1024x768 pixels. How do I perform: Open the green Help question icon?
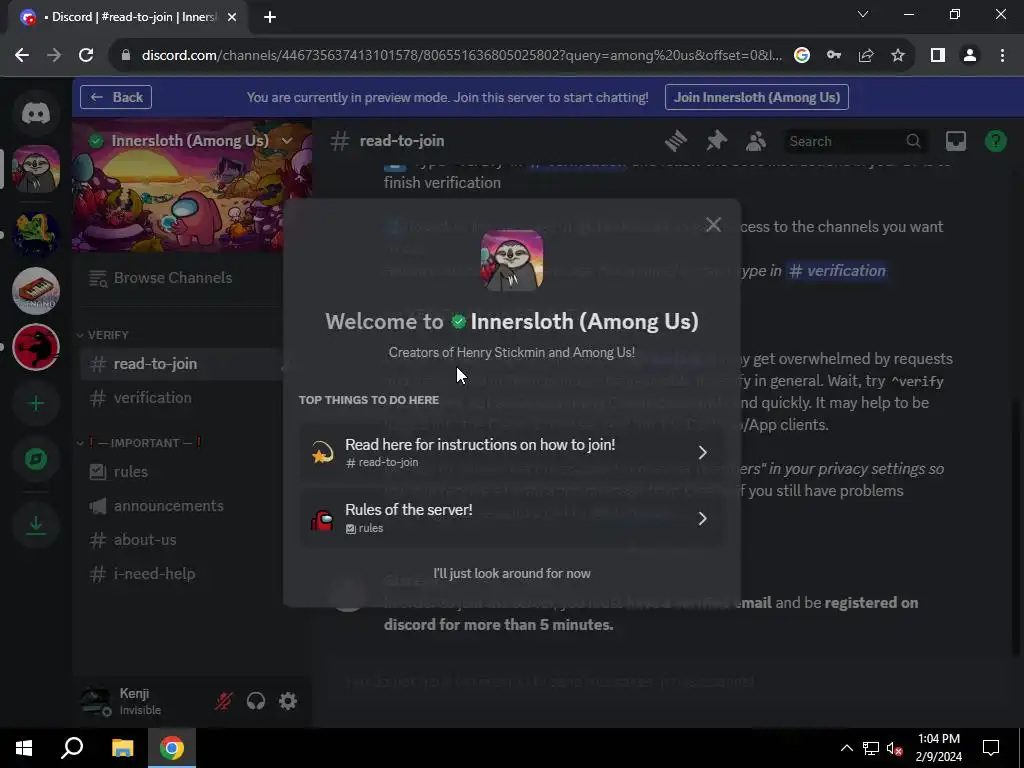tap(995, 141)
